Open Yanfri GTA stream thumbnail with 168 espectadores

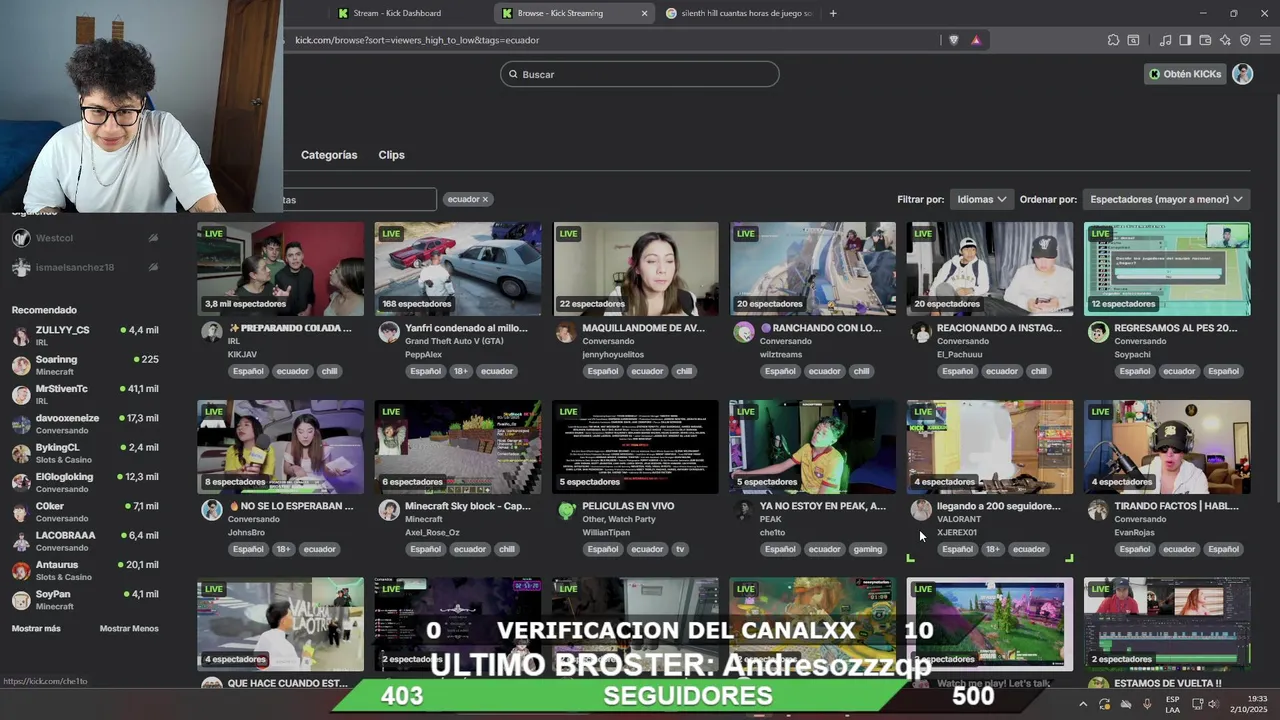pos(458,269)
